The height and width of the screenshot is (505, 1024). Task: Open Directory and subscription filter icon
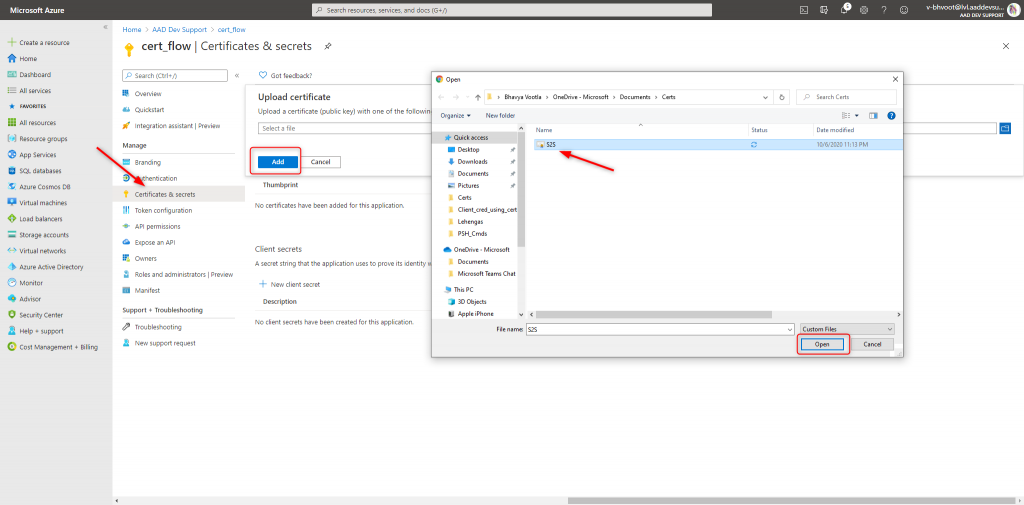coord(824,10)
